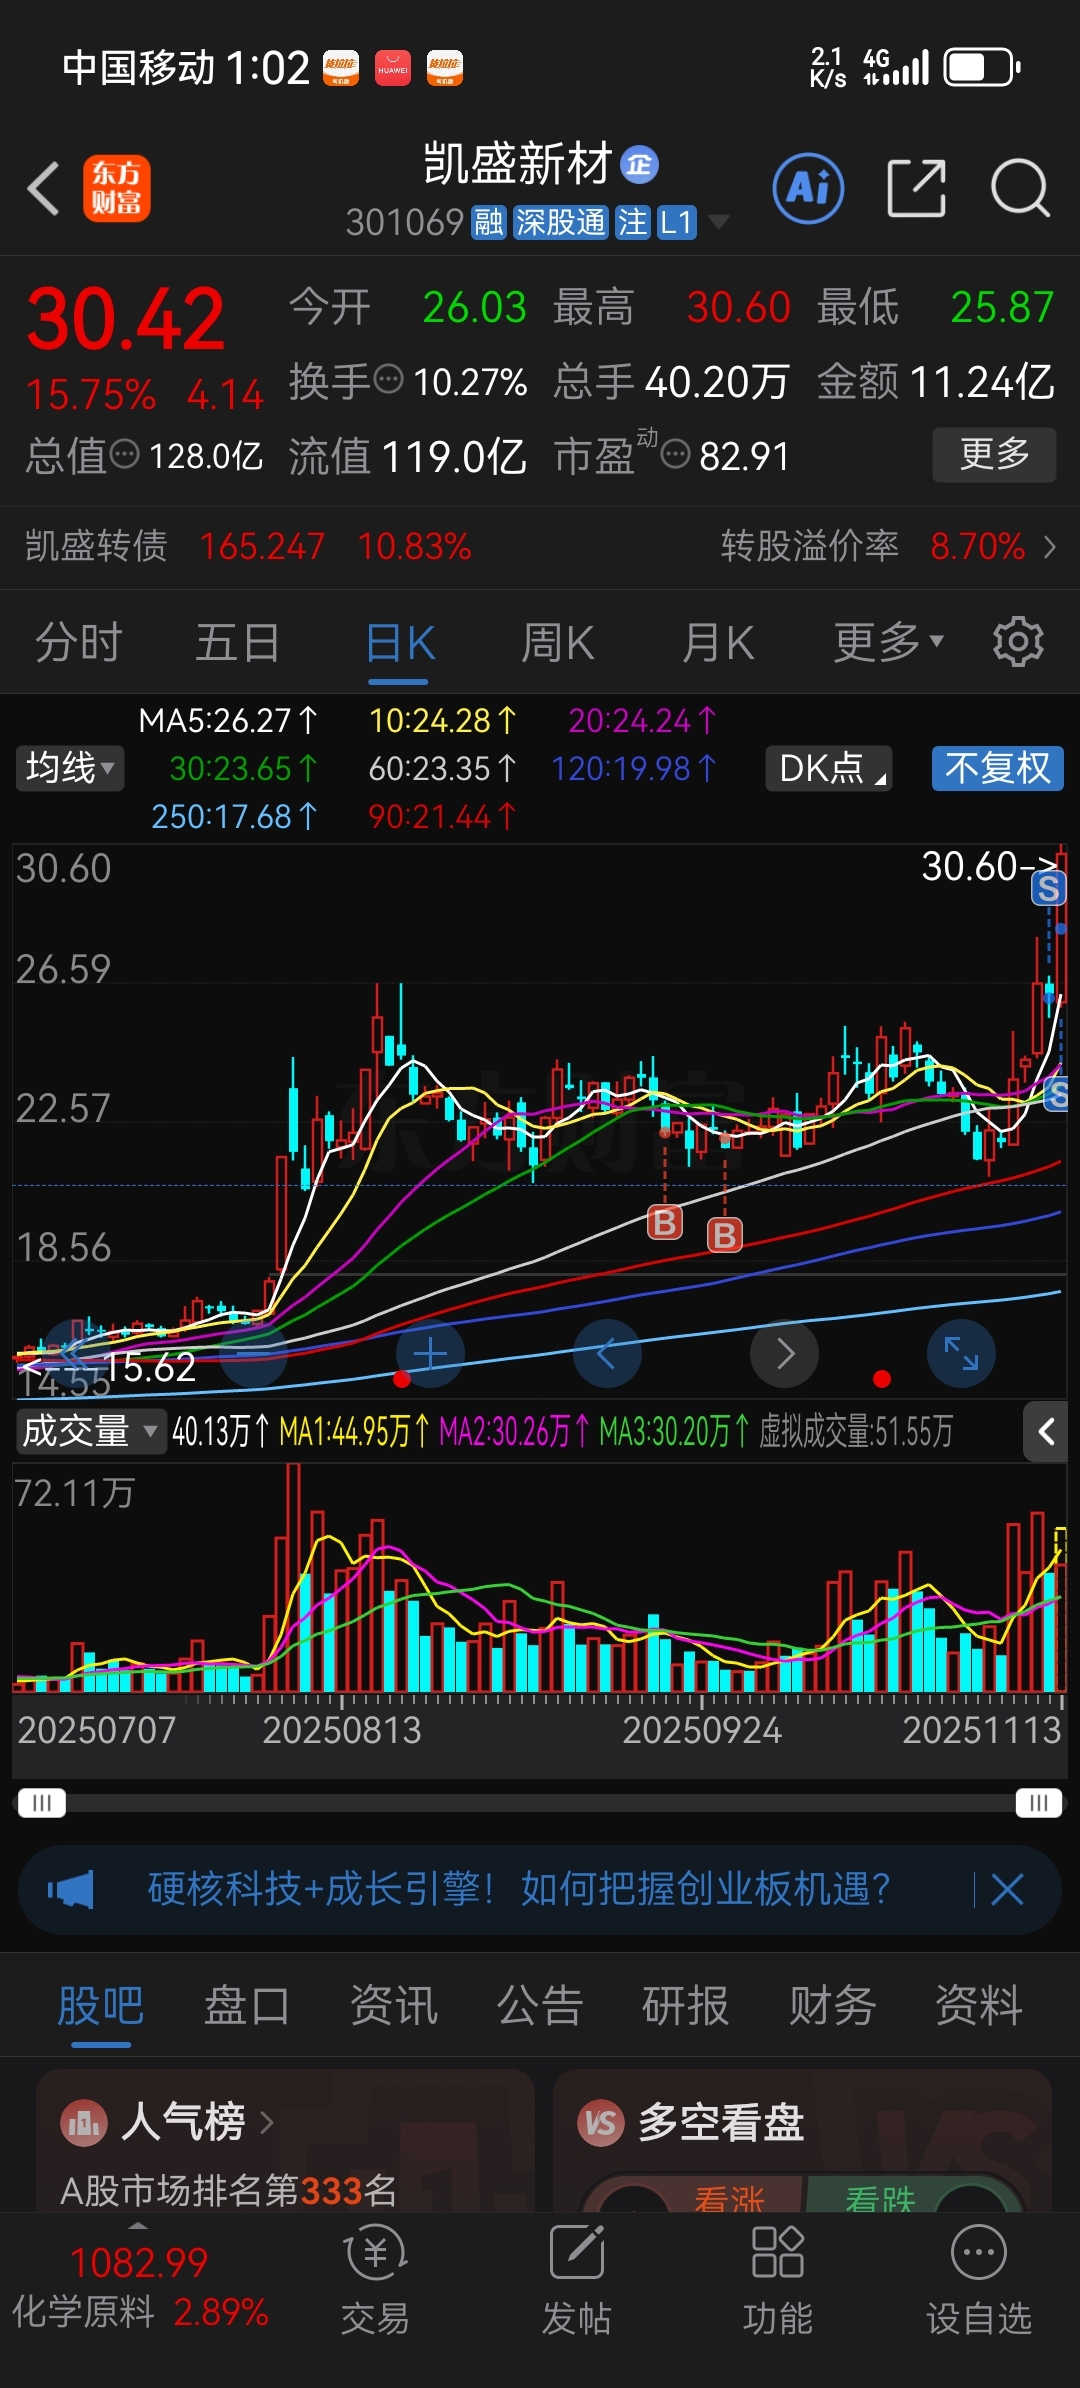This screenshot has height=2388, width=1080.
Task: Expand the 更多 chart period dropdown
Action: click(x=889, y=642)
